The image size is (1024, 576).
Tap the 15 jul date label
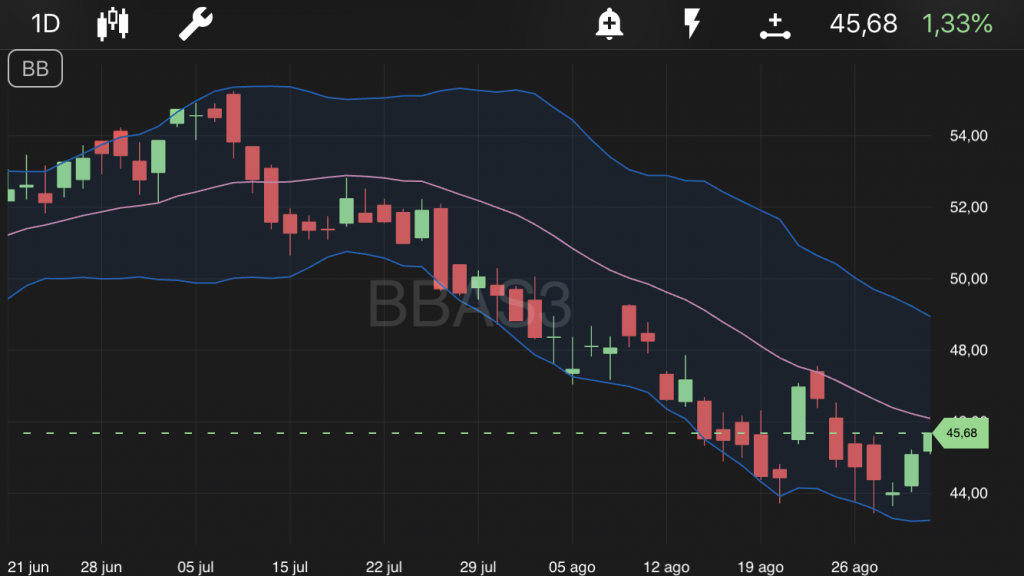[x=289, y=567]
